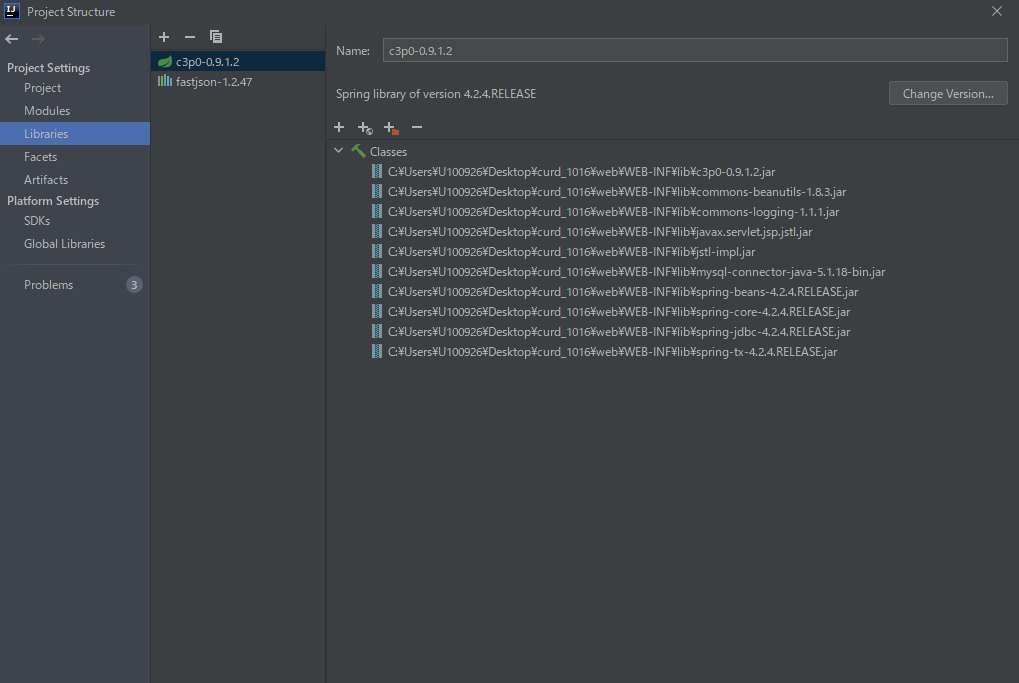Click the Classes hammer icon
The image size is (1019, 683).
pos(358,151)
